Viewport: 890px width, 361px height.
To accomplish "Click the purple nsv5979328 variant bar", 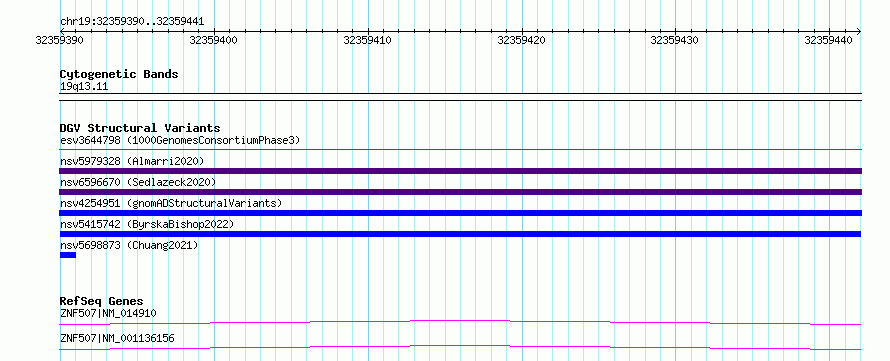I will (x=460, y=171).
